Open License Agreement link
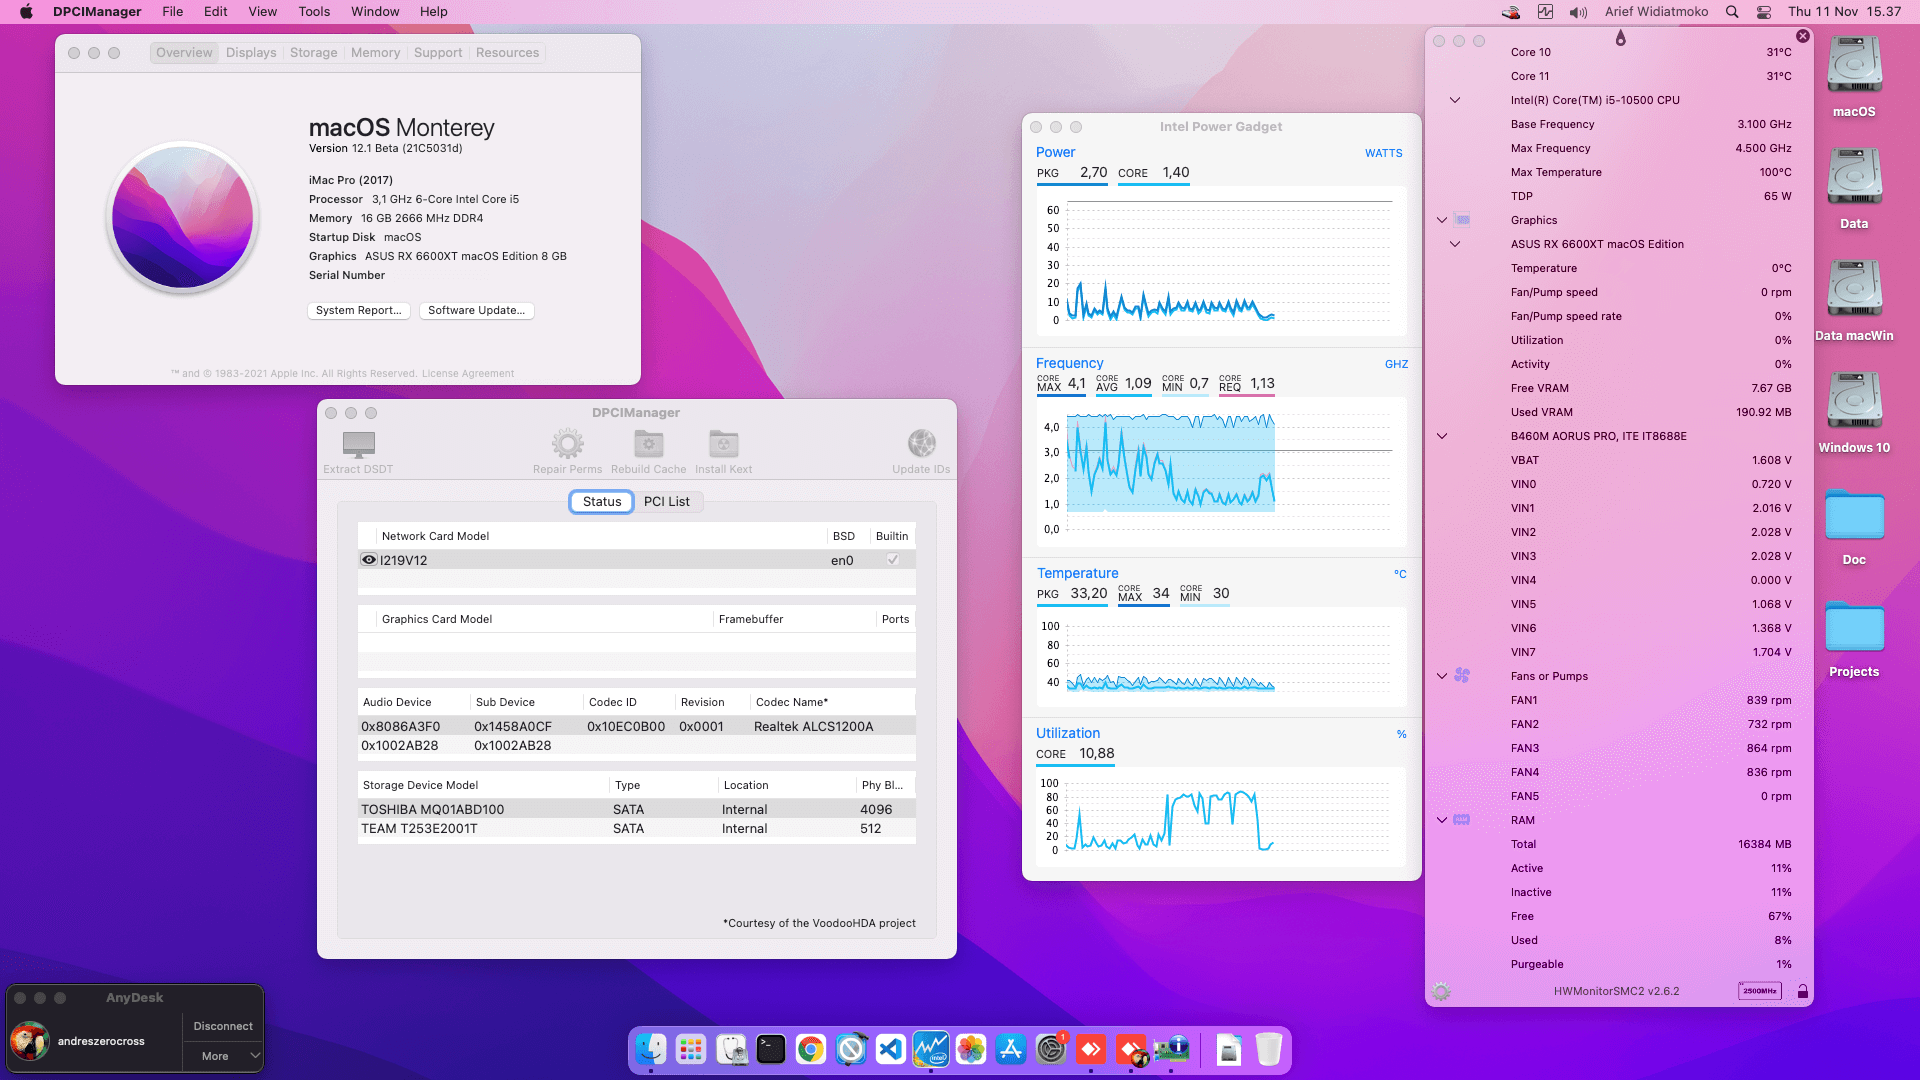This screenshot has height=1080, width=1920. point(468,374)
